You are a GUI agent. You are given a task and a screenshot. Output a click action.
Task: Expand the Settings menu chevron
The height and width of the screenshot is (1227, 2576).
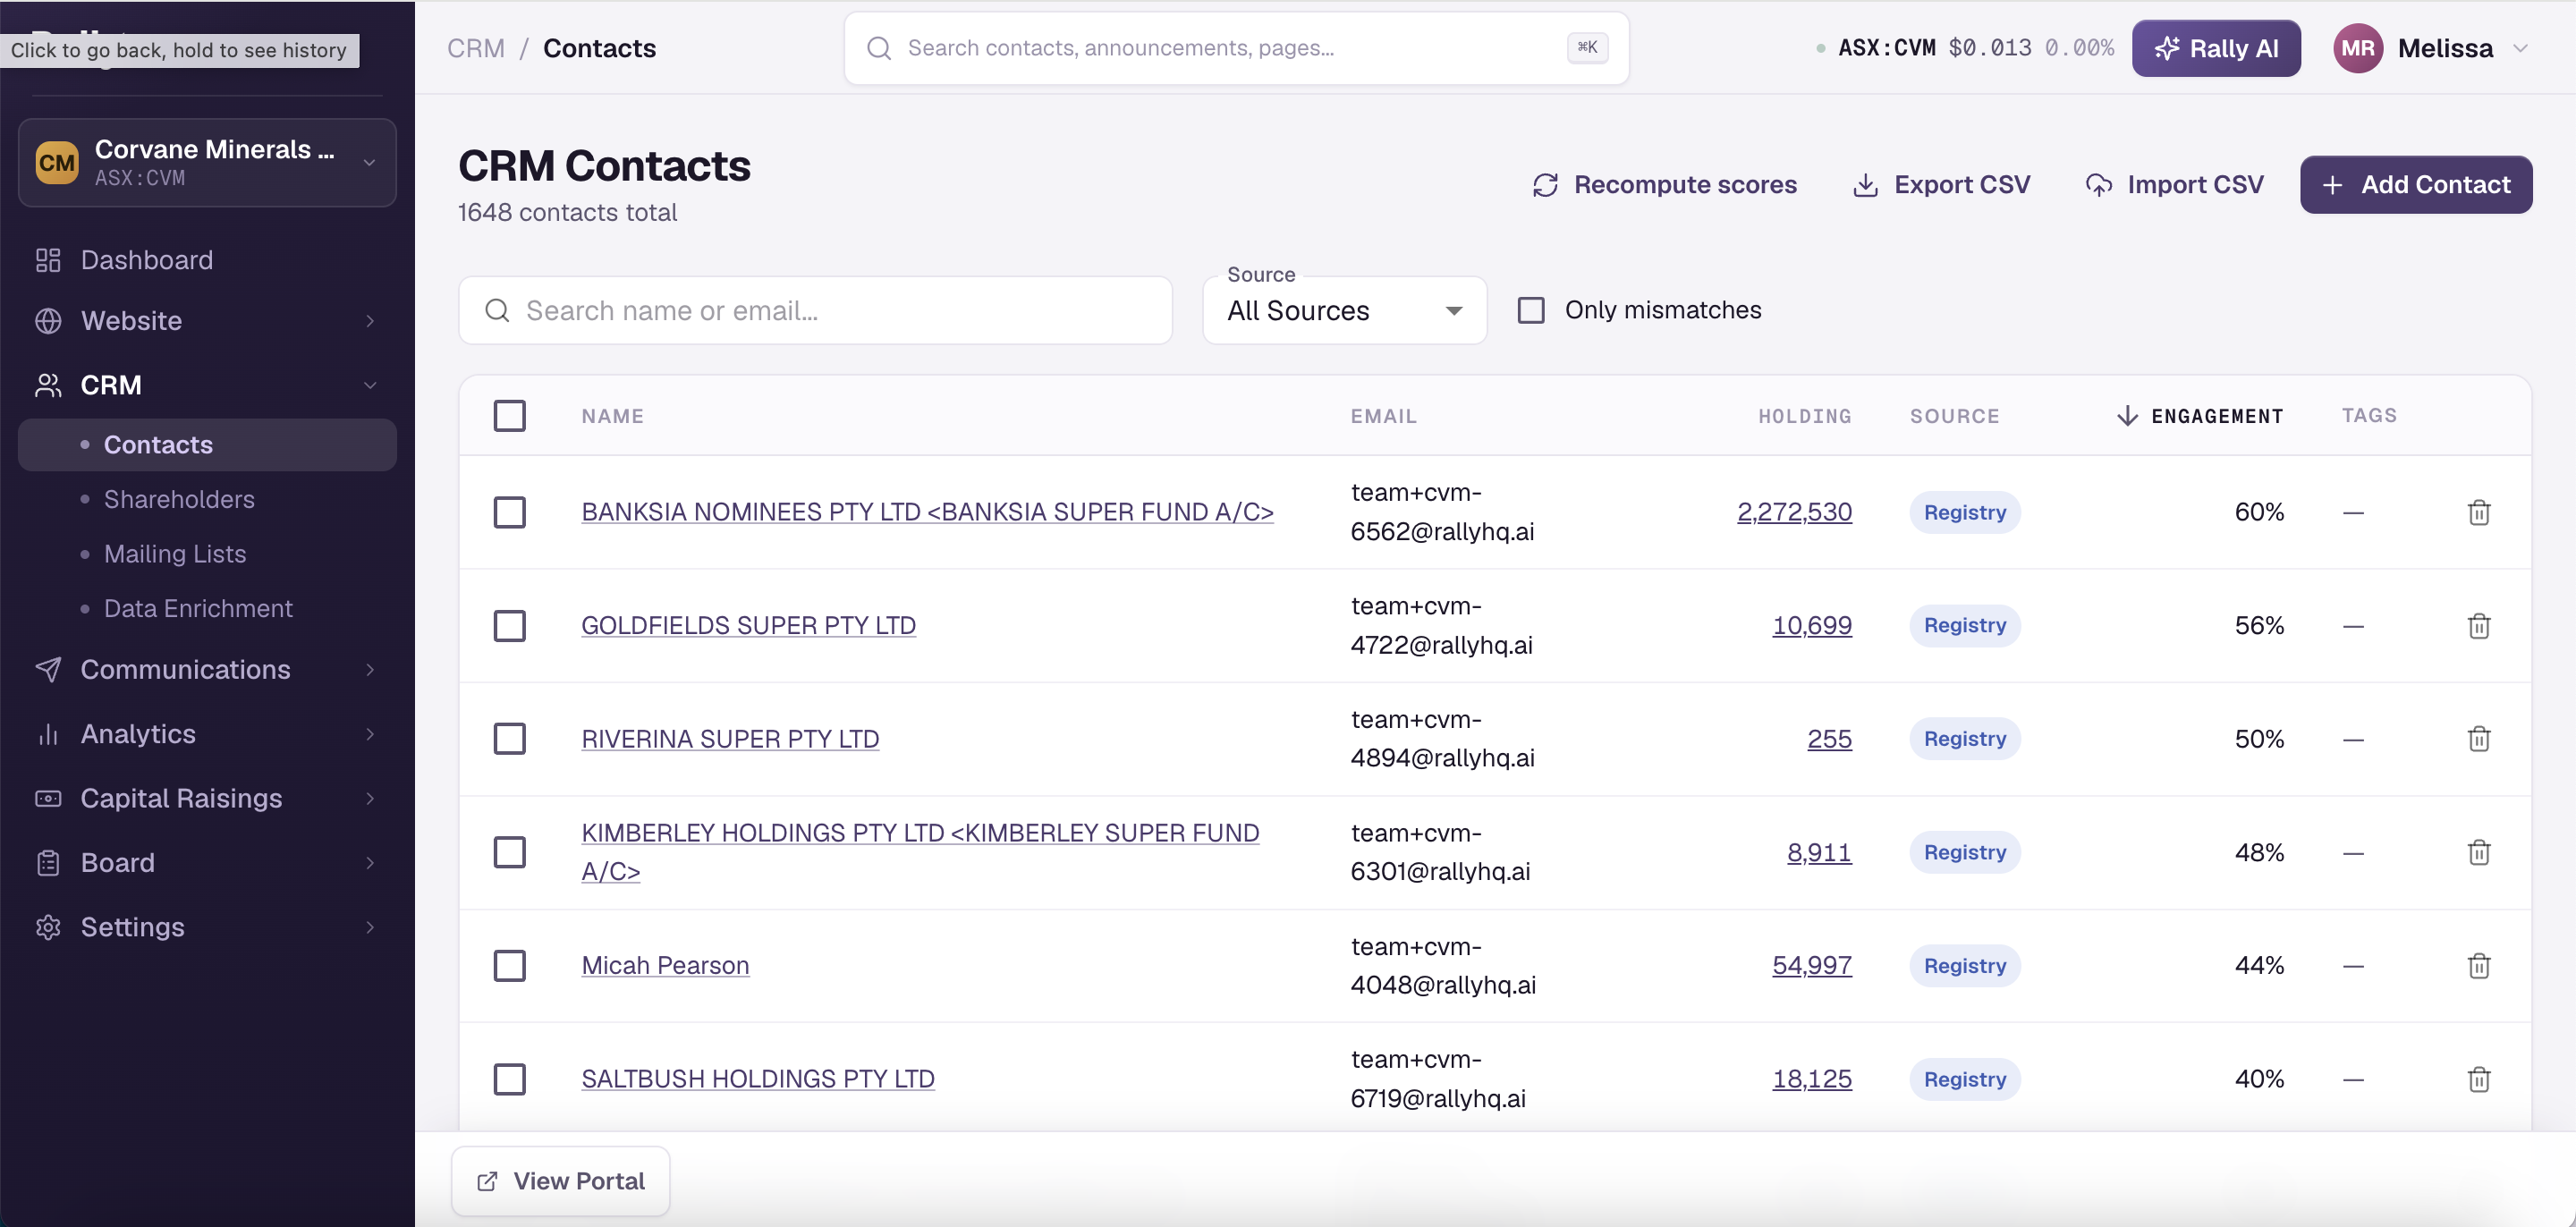coord(370,927)
